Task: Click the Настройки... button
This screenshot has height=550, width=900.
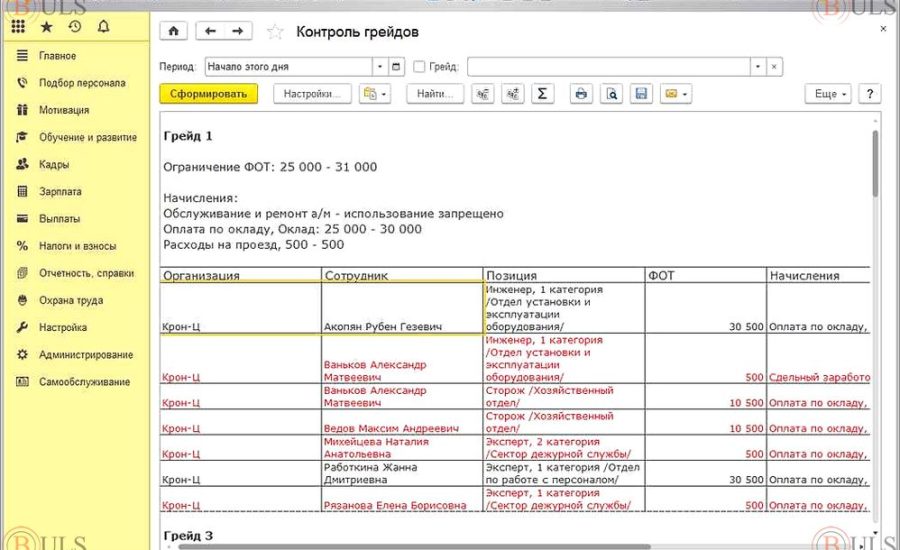Action: click(312, 94)
